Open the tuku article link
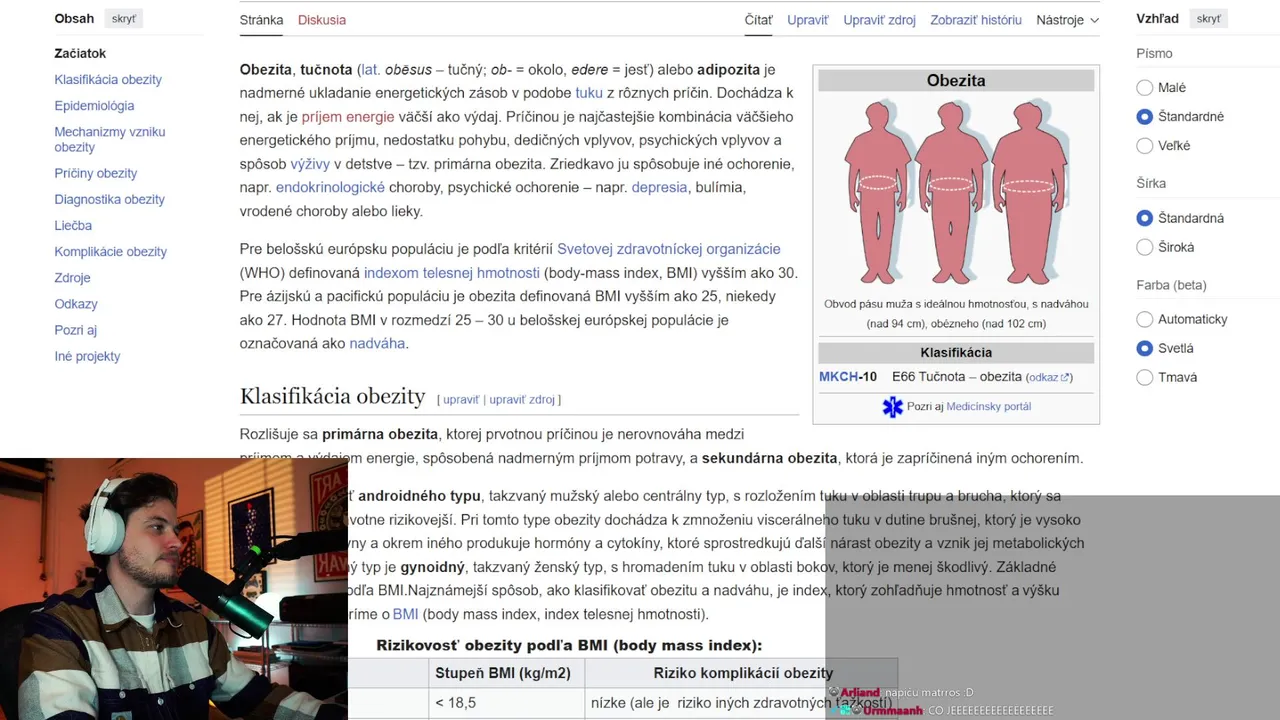Screen dimensions: 1280x720 [589, 93]
